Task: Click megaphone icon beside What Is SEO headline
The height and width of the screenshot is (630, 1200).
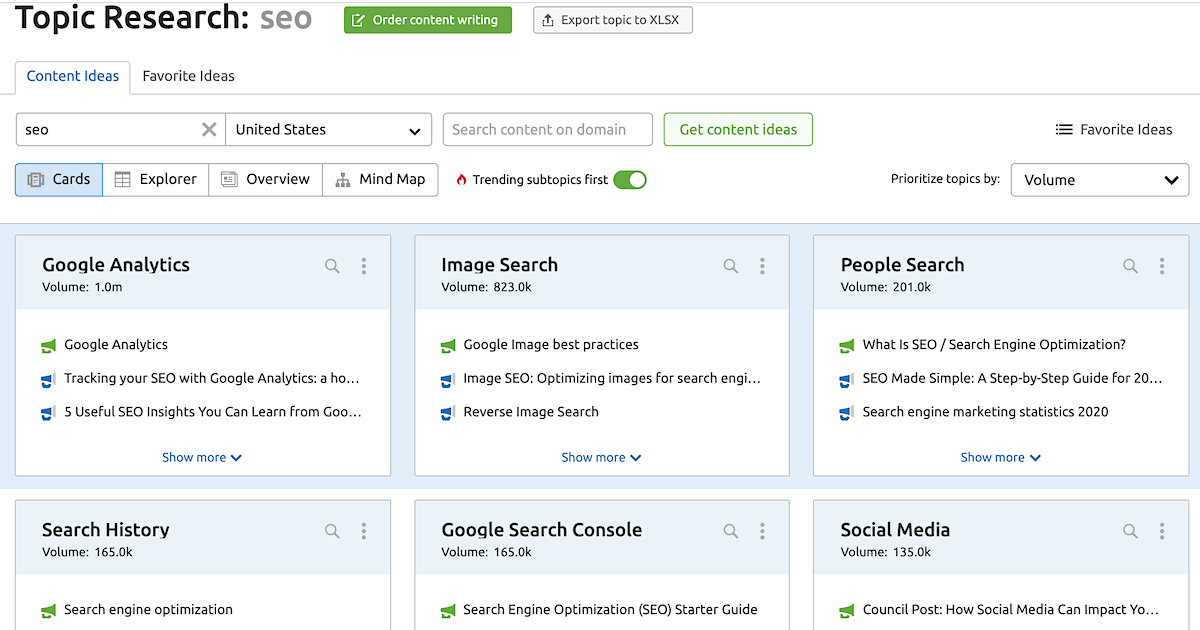Action: [x=847, y=346]
